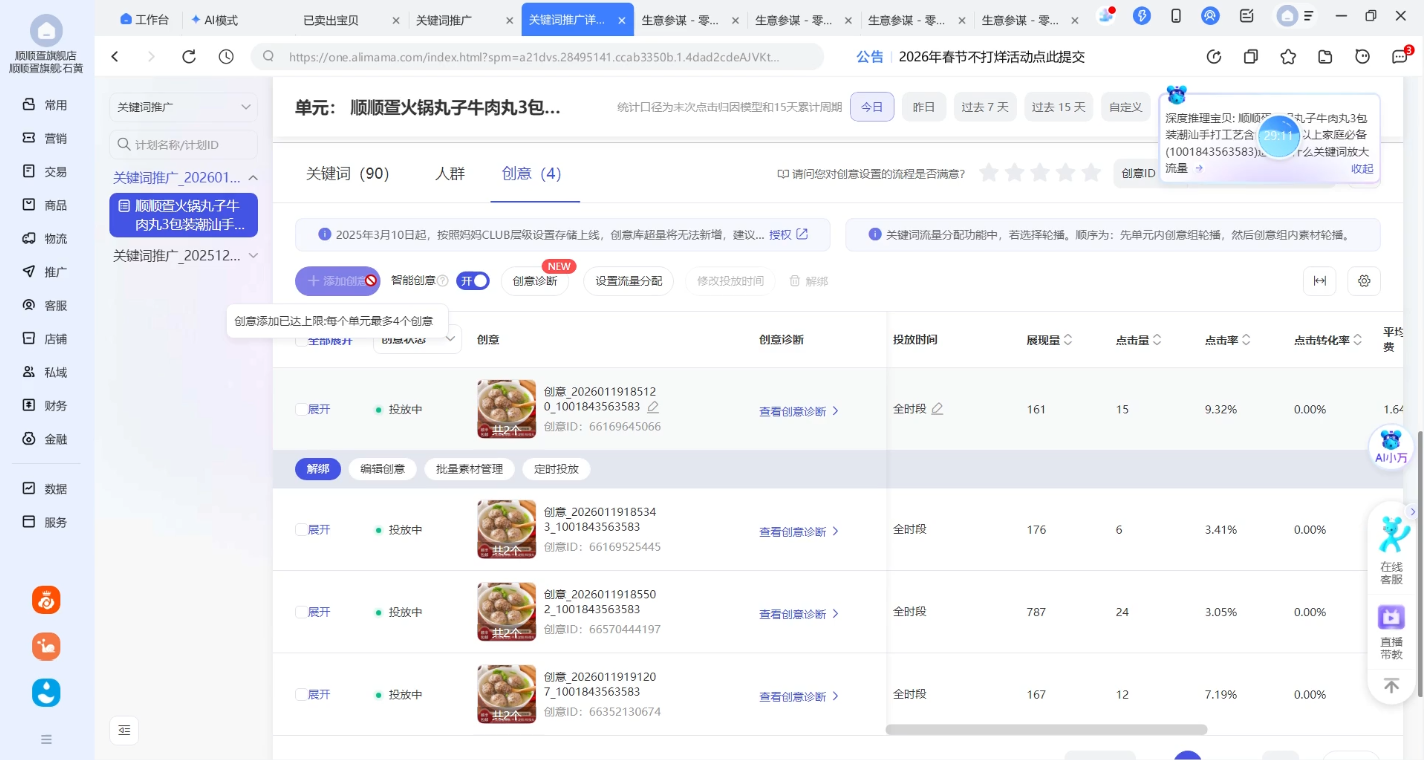Click the column width adjustment icon
This screenshot has width=1424, height=760.
pos(1319,281)
